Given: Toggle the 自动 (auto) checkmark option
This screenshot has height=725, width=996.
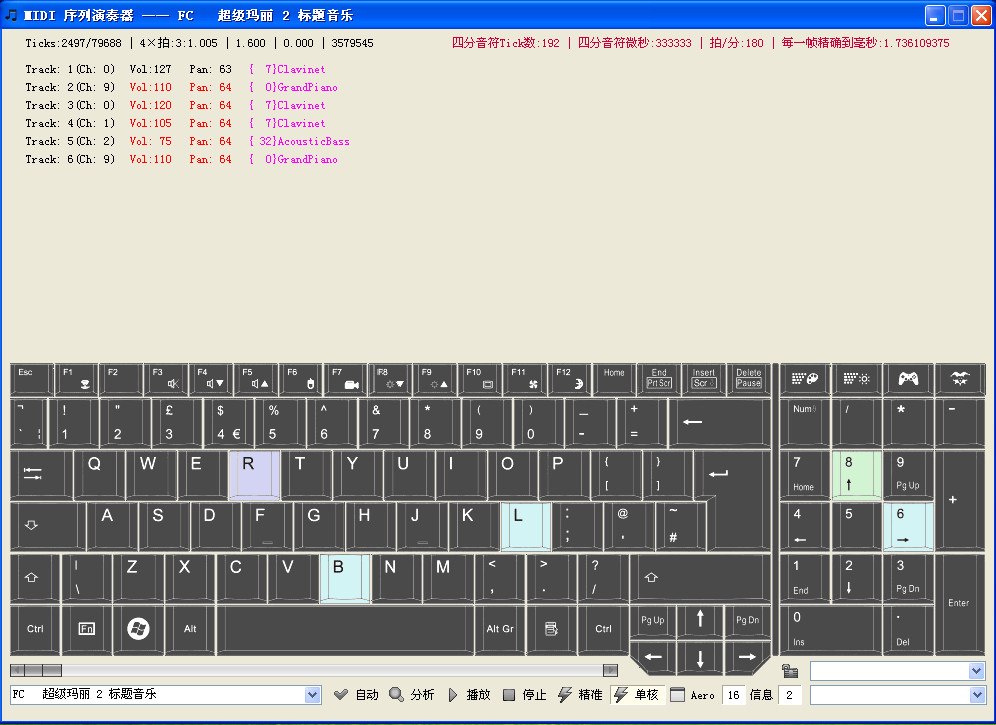Looking at the screenshot, I should point(356,695).
